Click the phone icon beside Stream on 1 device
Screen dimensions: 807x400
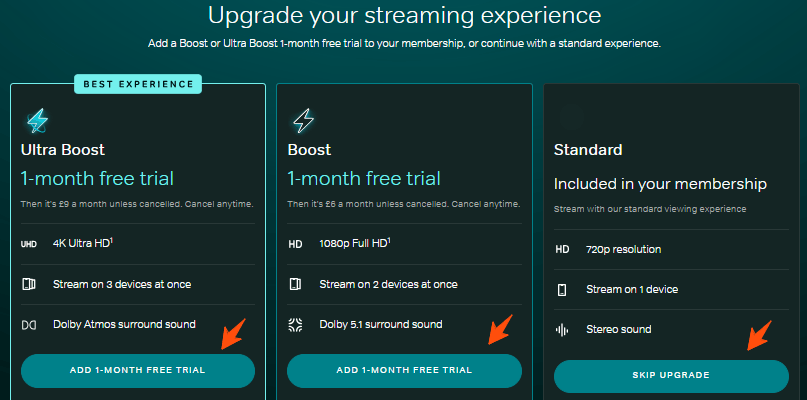coord(562,290)
